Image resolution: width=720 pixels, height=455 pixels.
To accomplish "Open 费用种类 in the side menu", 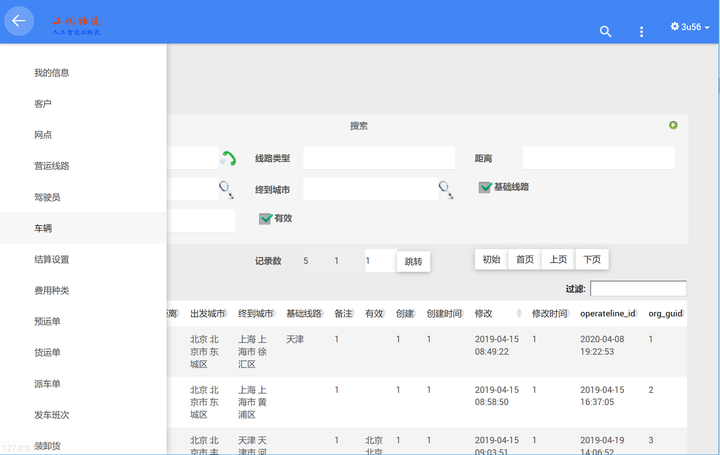I will point(83,290).
